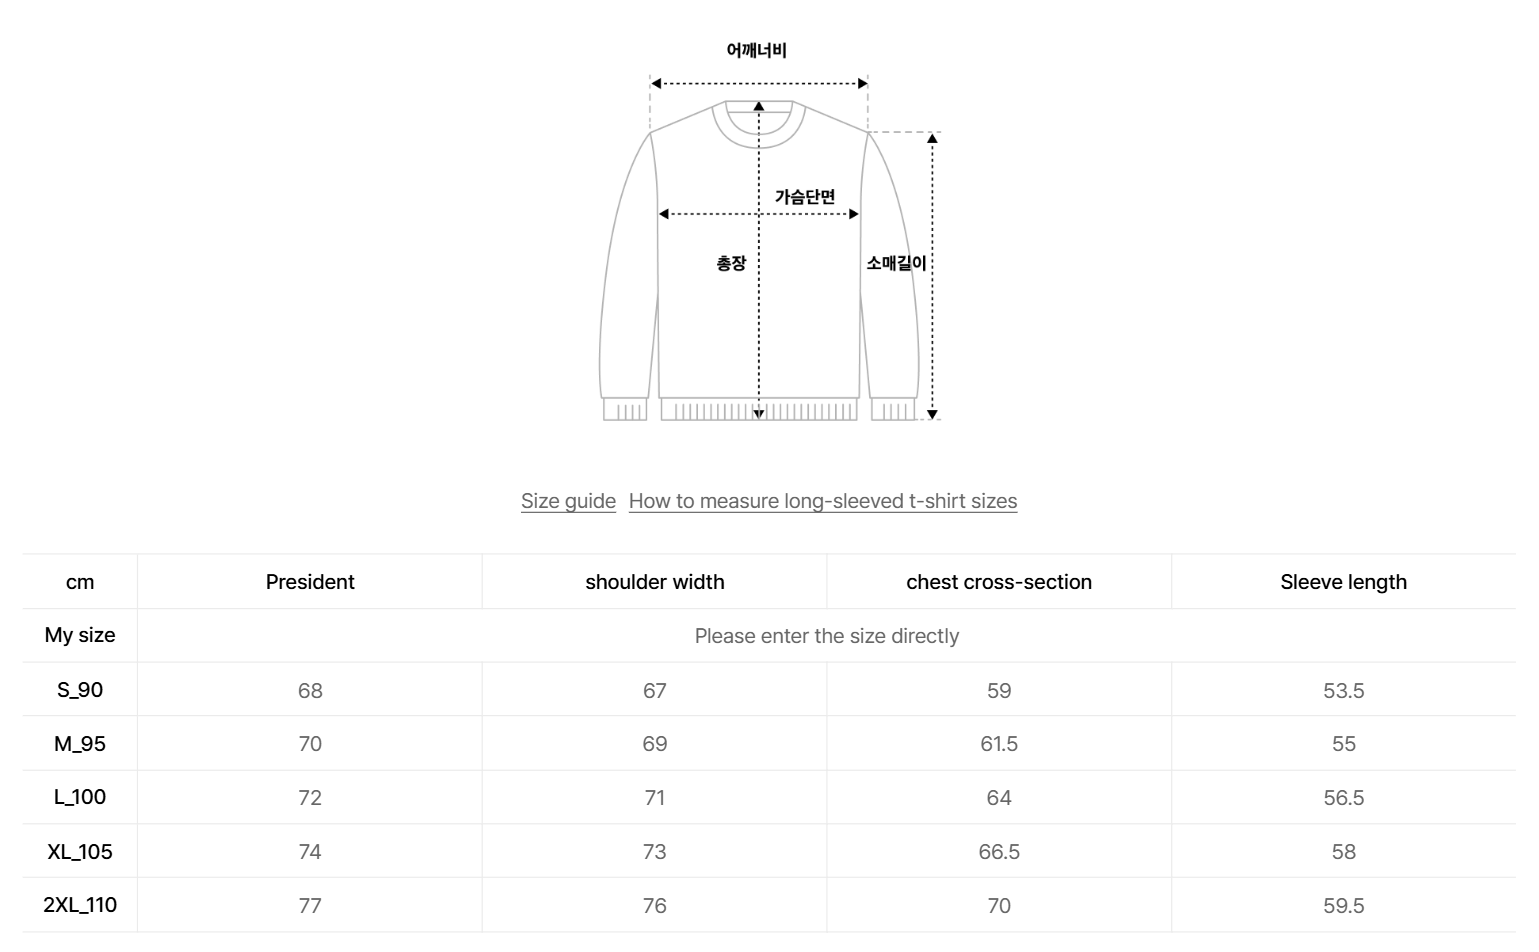Click the My size row label
The width and height of the screenshot is (1539, 952).
80,635
